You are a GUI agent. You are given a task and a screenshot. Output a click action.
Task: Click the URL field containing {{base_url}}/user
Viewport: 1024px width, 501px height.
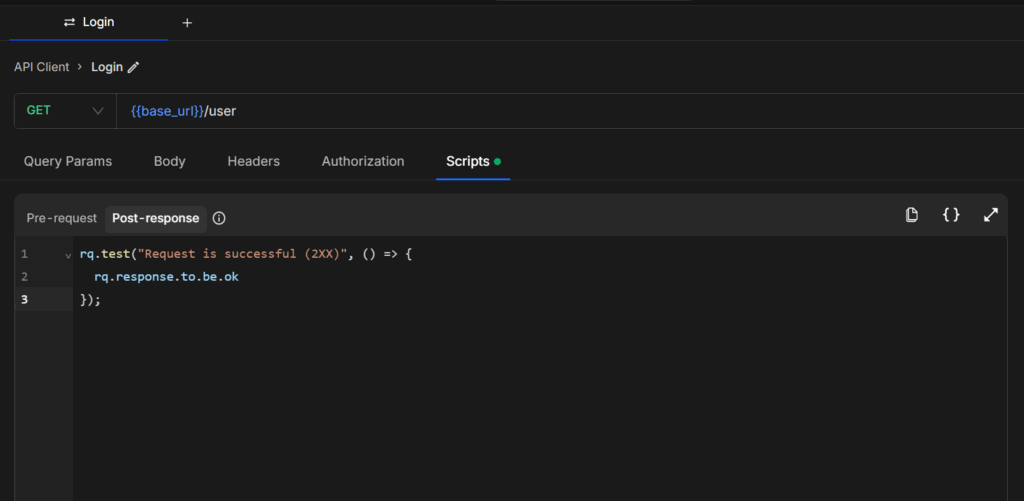pyautogui.click(x=500, y=111)
